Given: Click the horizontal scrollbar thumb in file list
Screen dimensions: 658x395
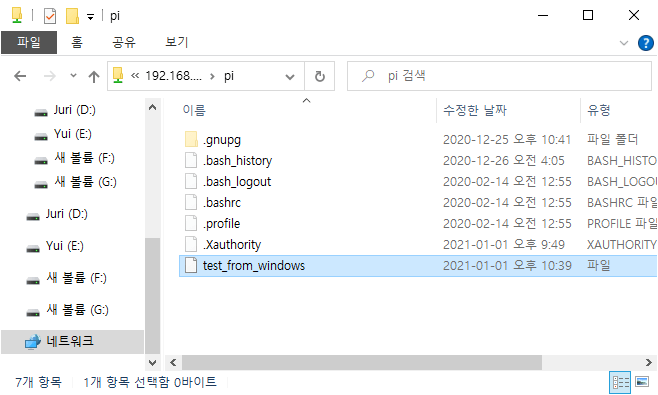Looking at the screenshot, I should point(362,362).
